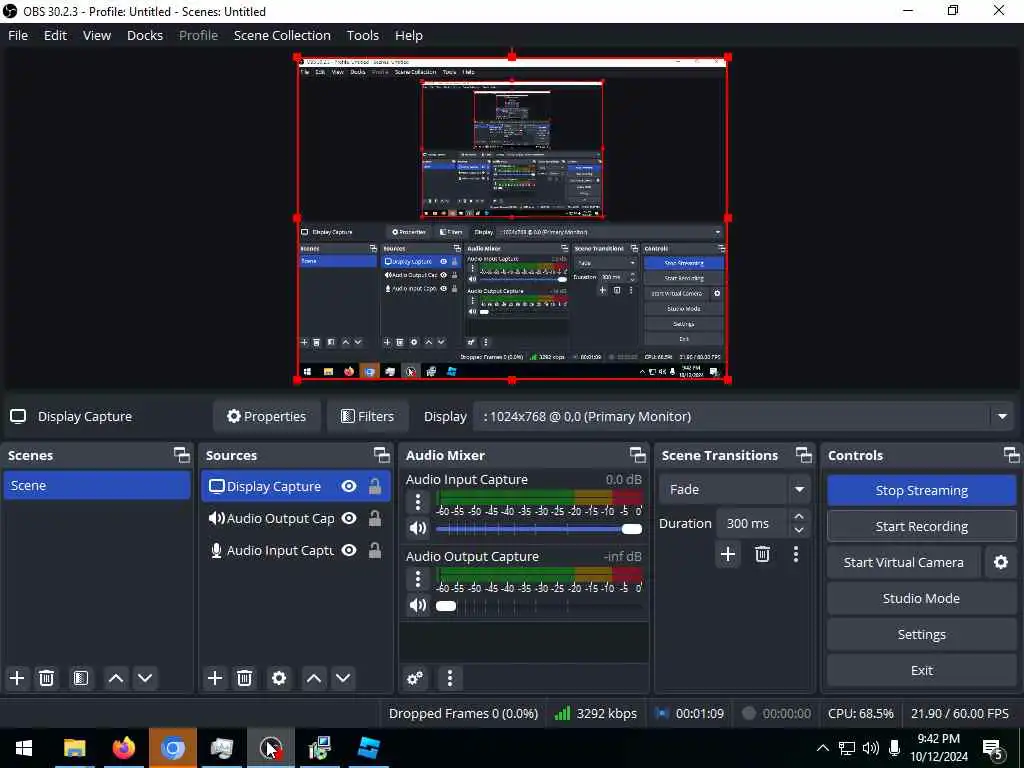Delete the selected source via the trash icon
The height and width of the screenshot is (768, 1024).
coord(244,678)
